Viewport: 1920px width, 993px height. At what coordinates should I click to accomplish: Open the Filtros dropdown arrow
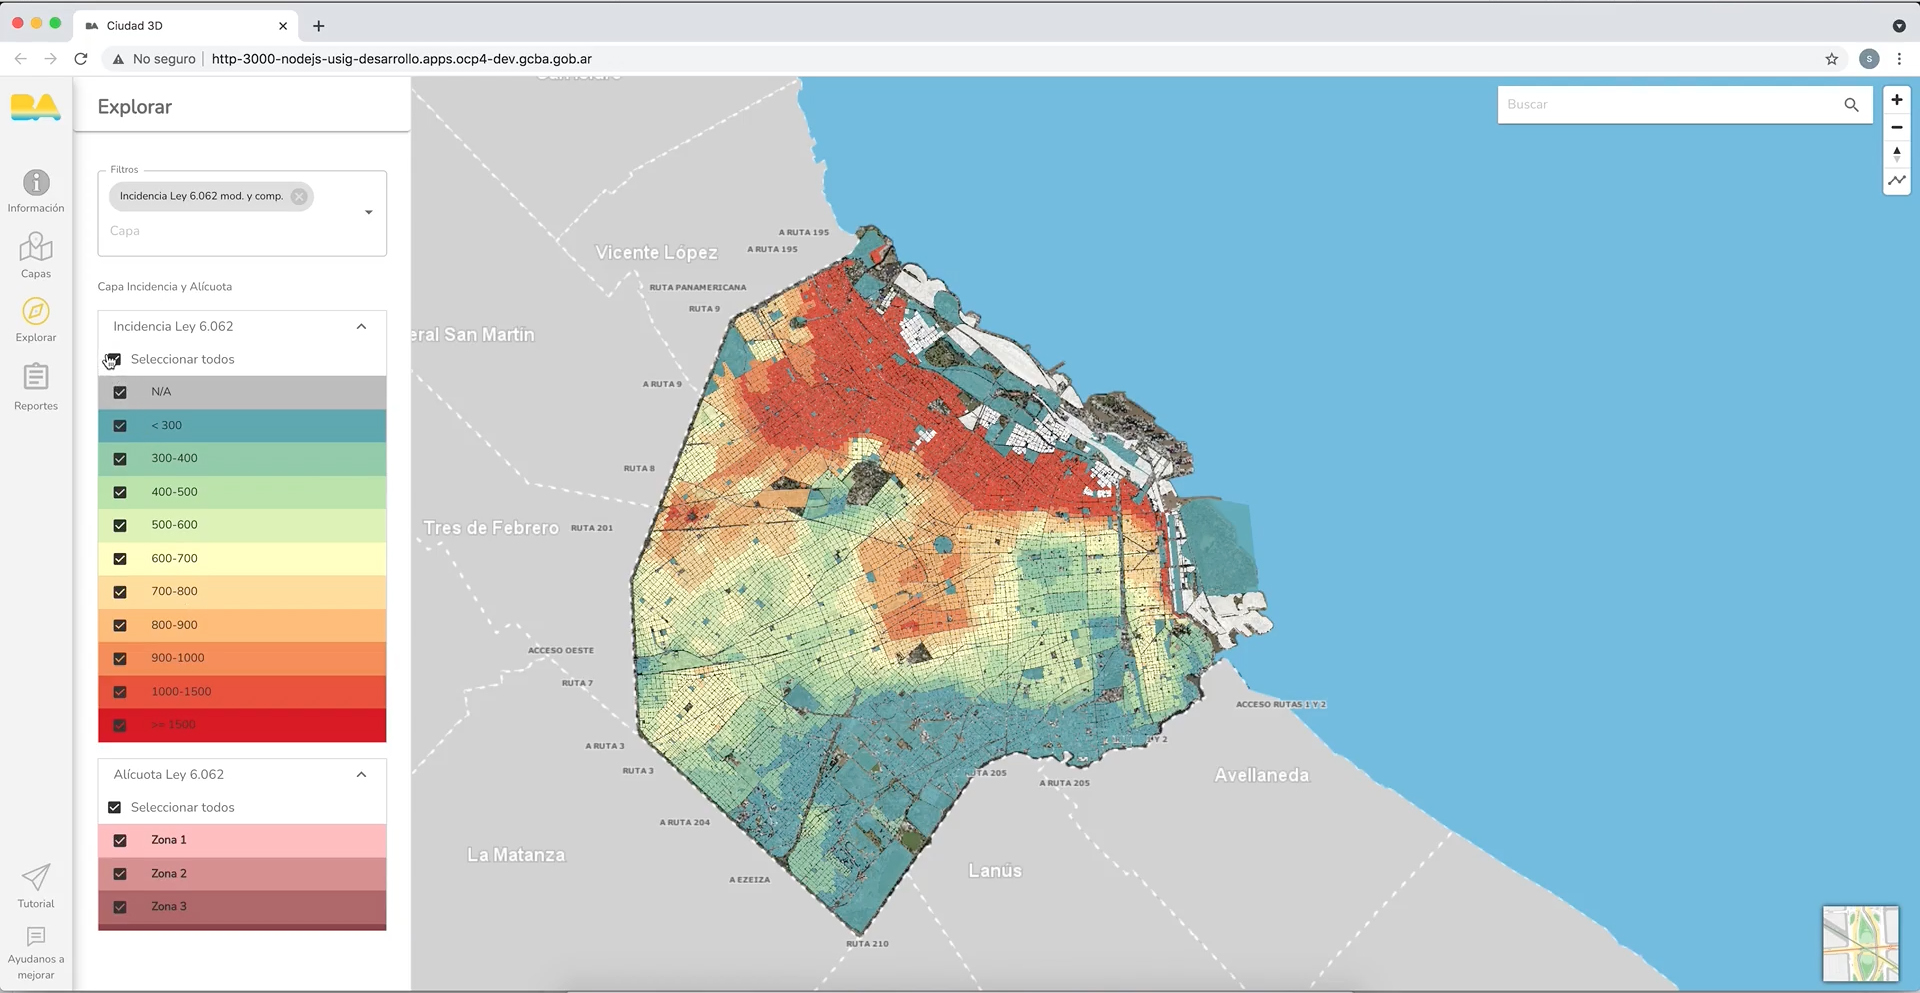[369, 212]
